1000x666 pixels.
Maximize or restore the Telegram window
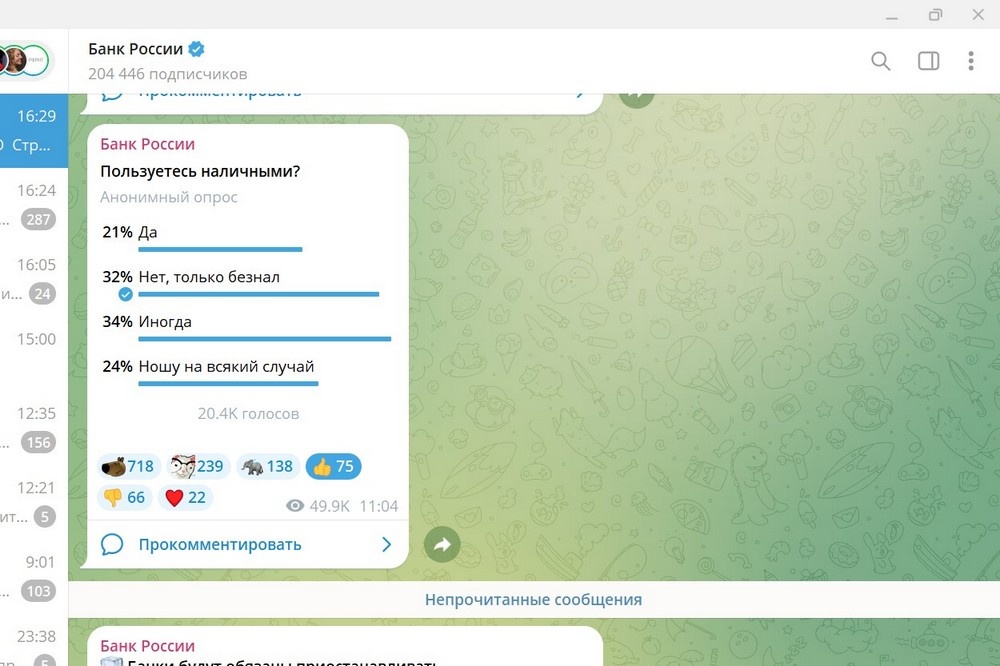coord(935,15)
